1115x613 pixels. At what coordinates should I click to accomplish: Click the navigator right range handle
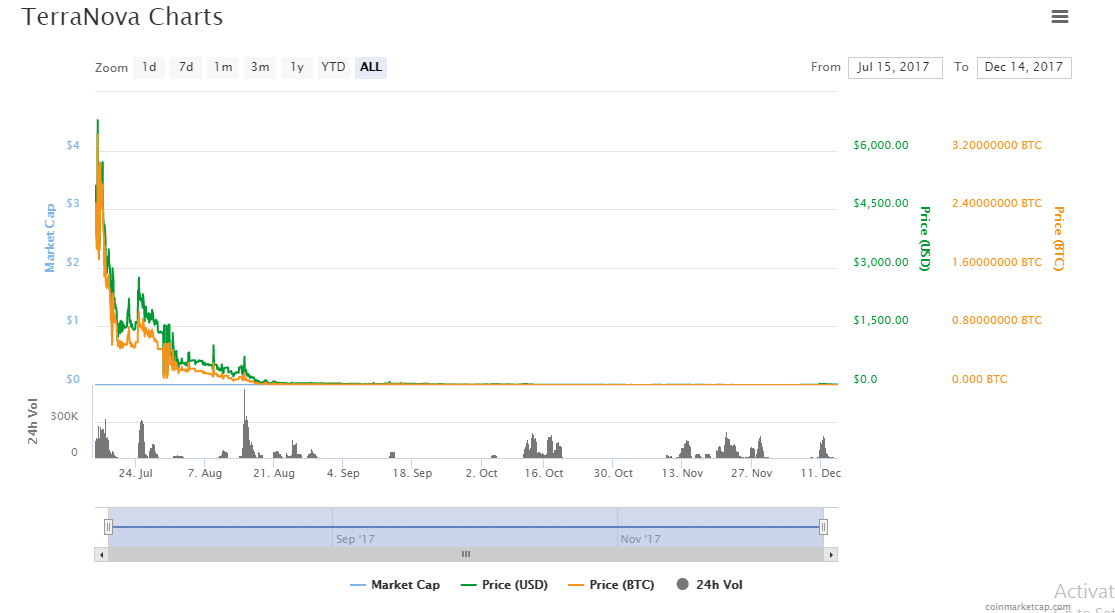pyautogui.click(x=823, y=527)
